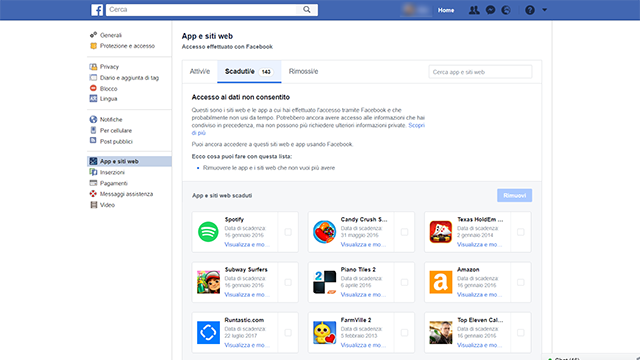Click the Texas HoldEm app icon
The image size is (640, 360).
(x=441, y=232)
